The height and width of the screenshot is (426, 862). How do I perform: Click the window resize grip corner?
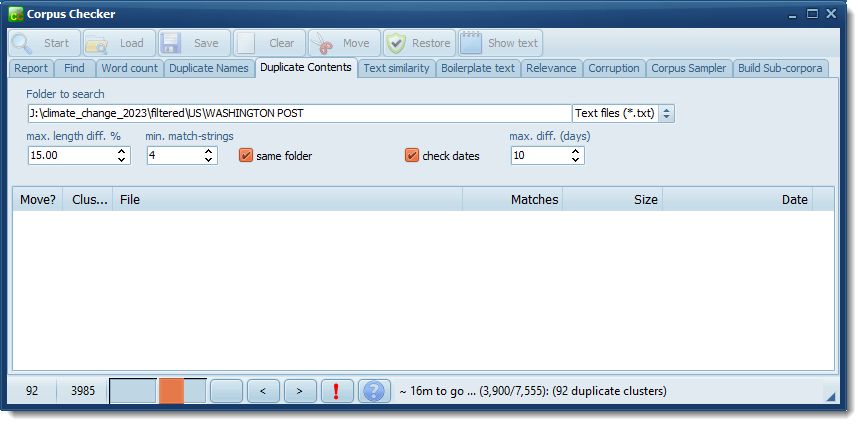point(831,396)
